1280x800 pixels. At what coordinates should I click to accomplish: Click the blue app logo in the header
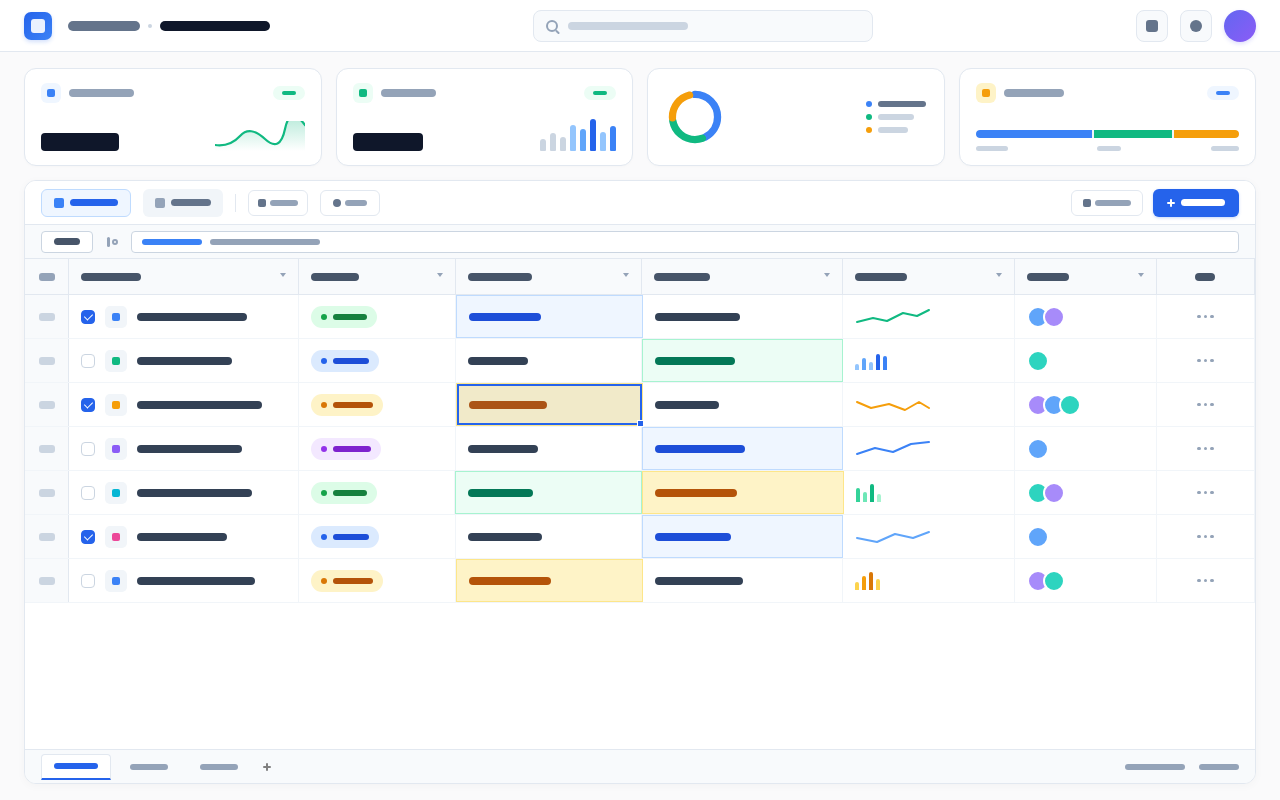click(x=38, y=26)
